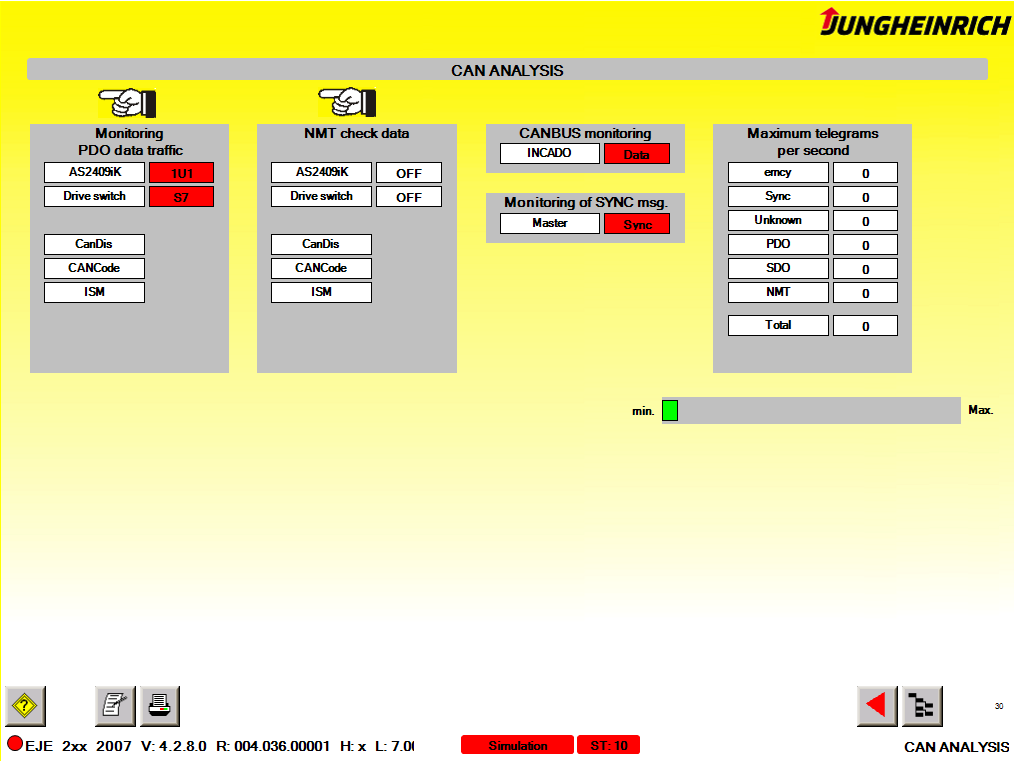Image resolution: width=1014 pixels, height=761 pixels.
Task: Select CanDis in PDO data traffic panel
Action: click(x=94, y=244)
